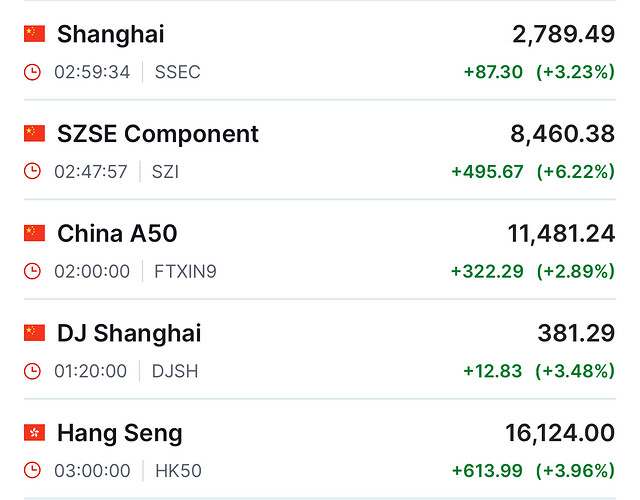Click the Shanghai price 2,789.49
The height and width of the screenshot is (500, 640).
[563, 34]
